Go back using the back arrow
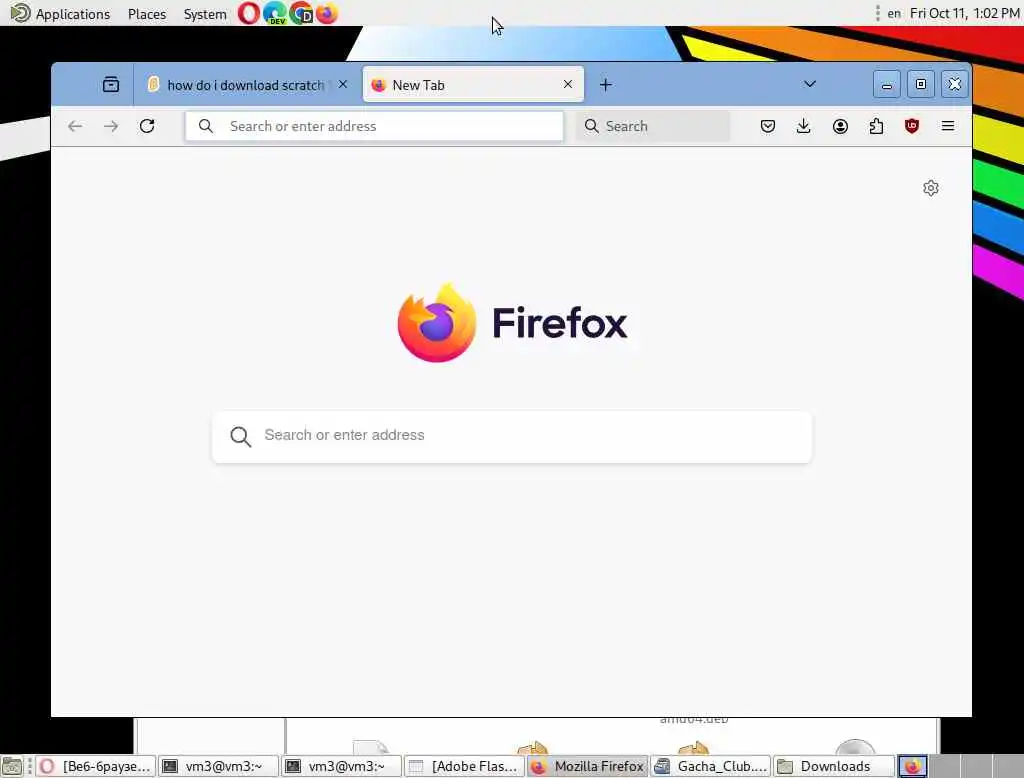The height and width of the screenshot is (778, 1024). point(75,126)
